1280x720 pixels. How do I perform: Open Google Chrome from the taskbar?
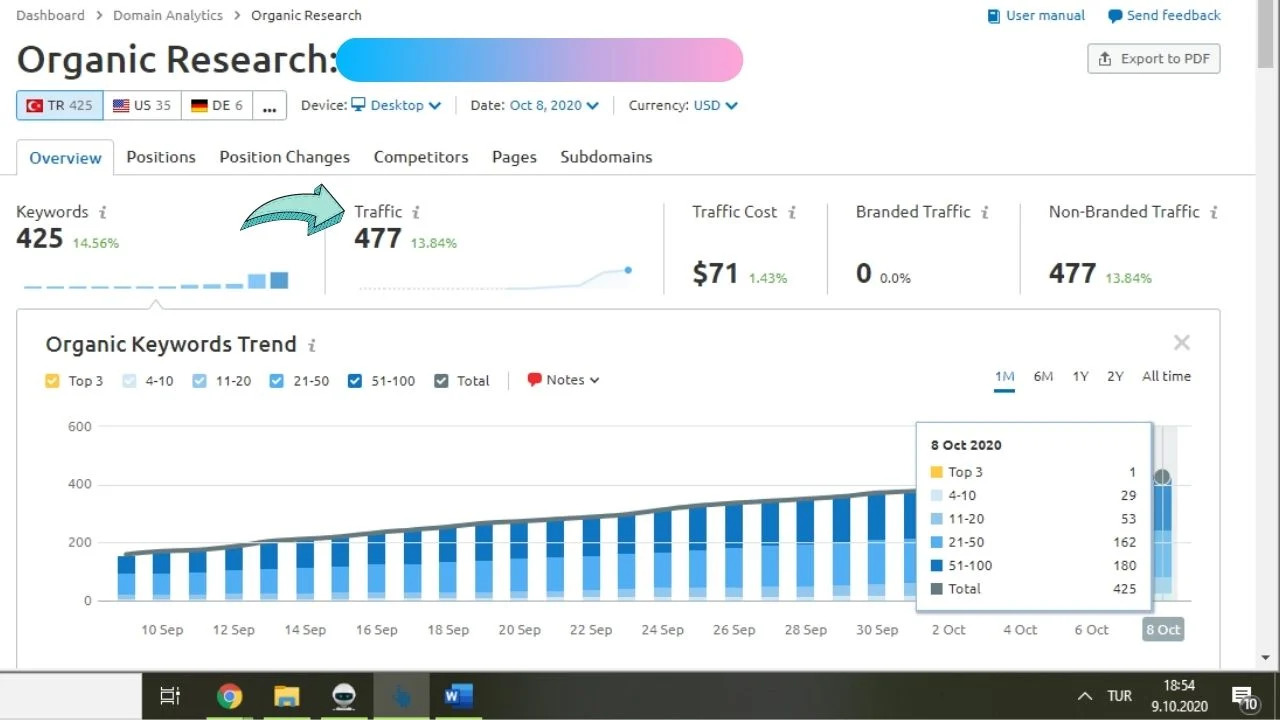coord(229,696)
